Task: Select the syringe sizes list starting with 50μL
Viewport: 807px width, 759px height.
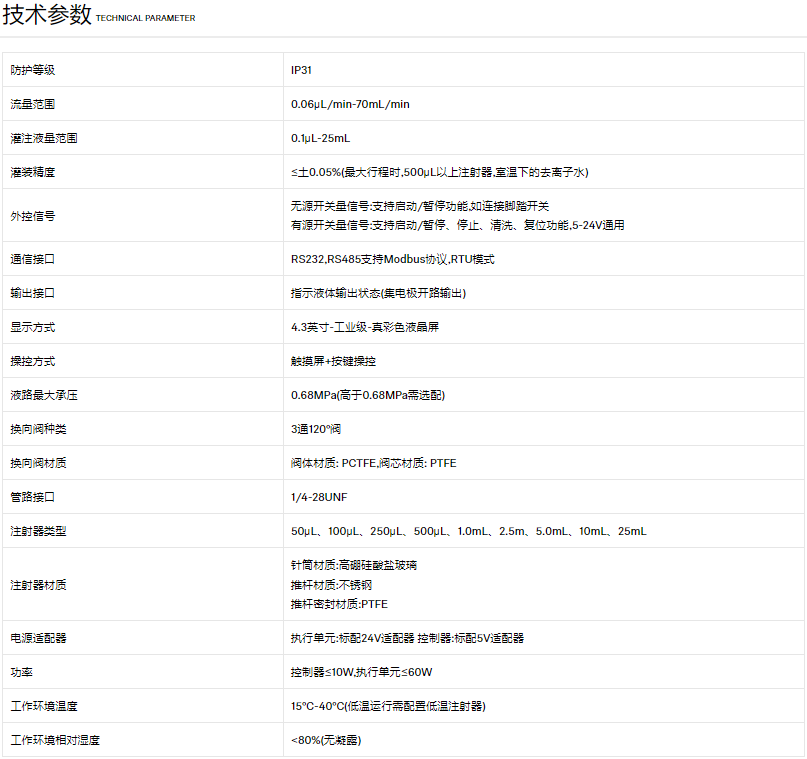Action: [x=468, y=531]
